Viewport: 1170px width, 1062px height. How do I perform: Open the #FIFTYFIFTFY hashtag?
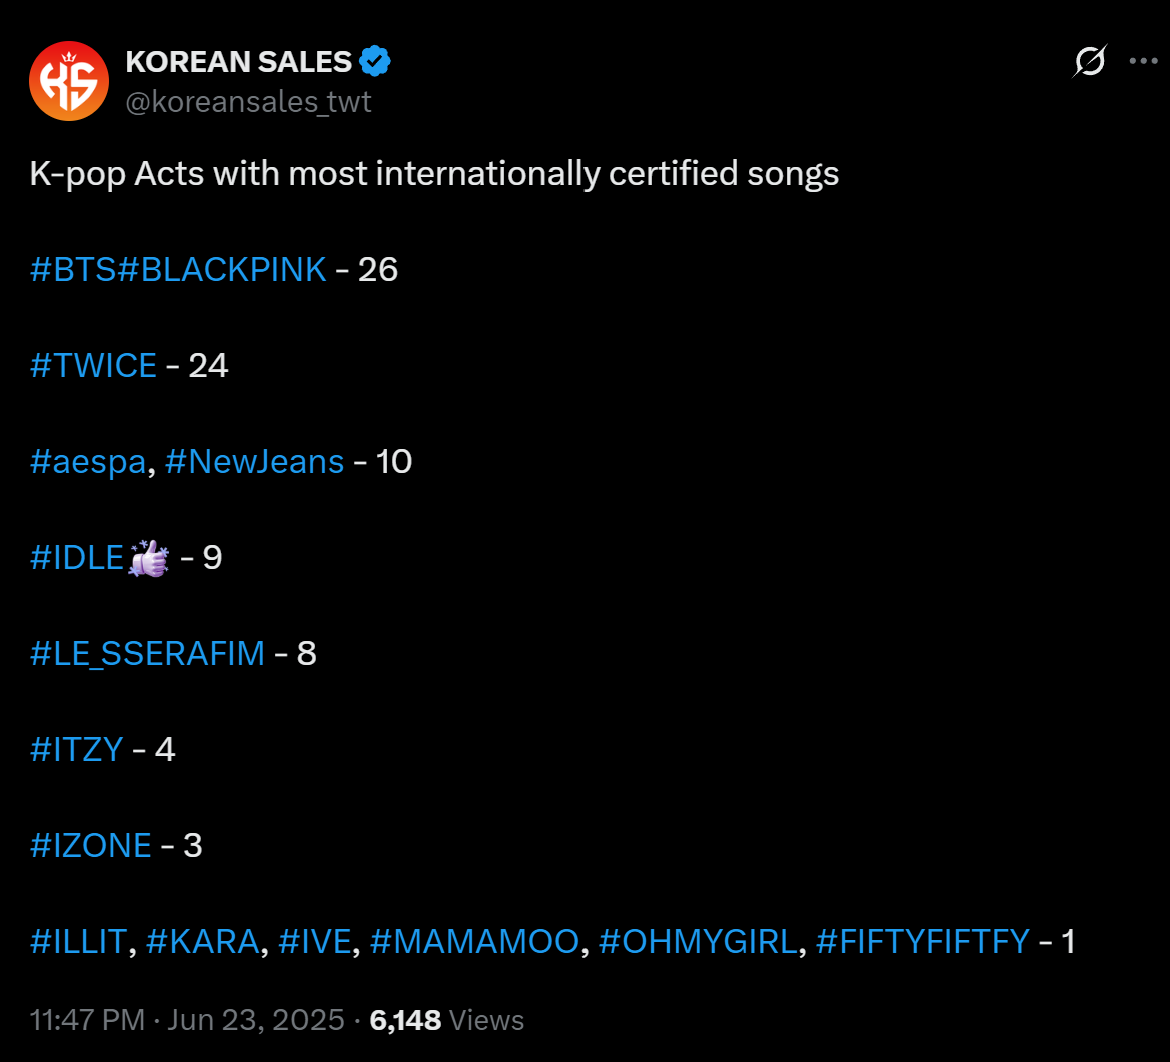(x=923, y=942)
